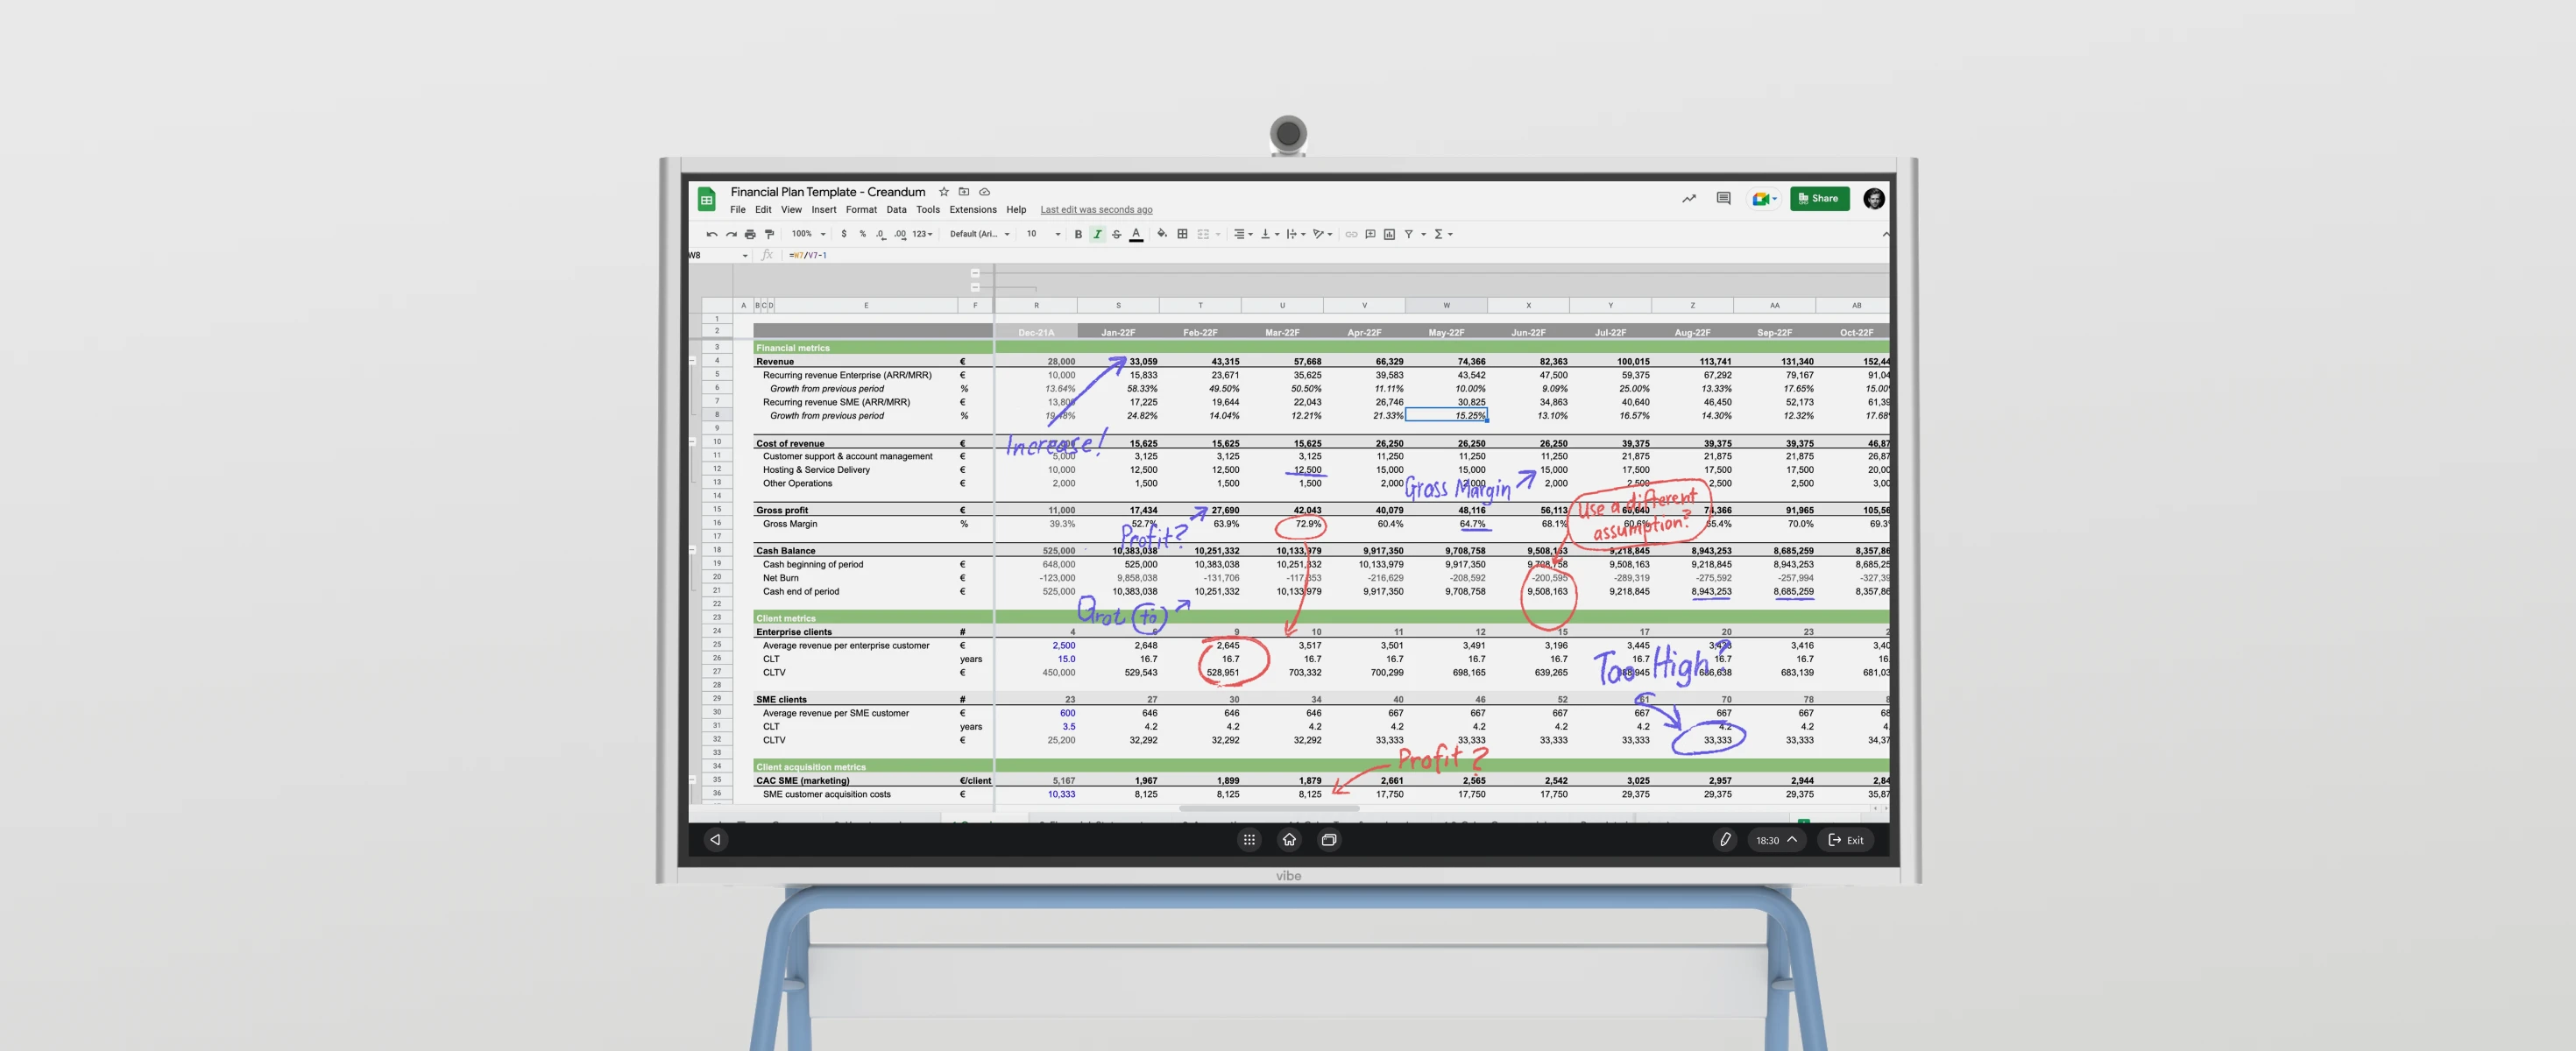Click the 'Last edit was seconds ago' link

[x=1096, y=210]
